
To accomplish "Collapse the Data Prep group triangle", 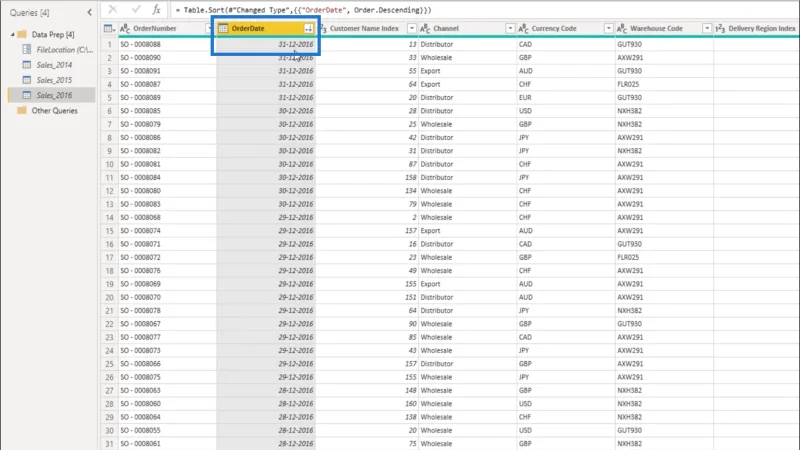I will [13, 34].
